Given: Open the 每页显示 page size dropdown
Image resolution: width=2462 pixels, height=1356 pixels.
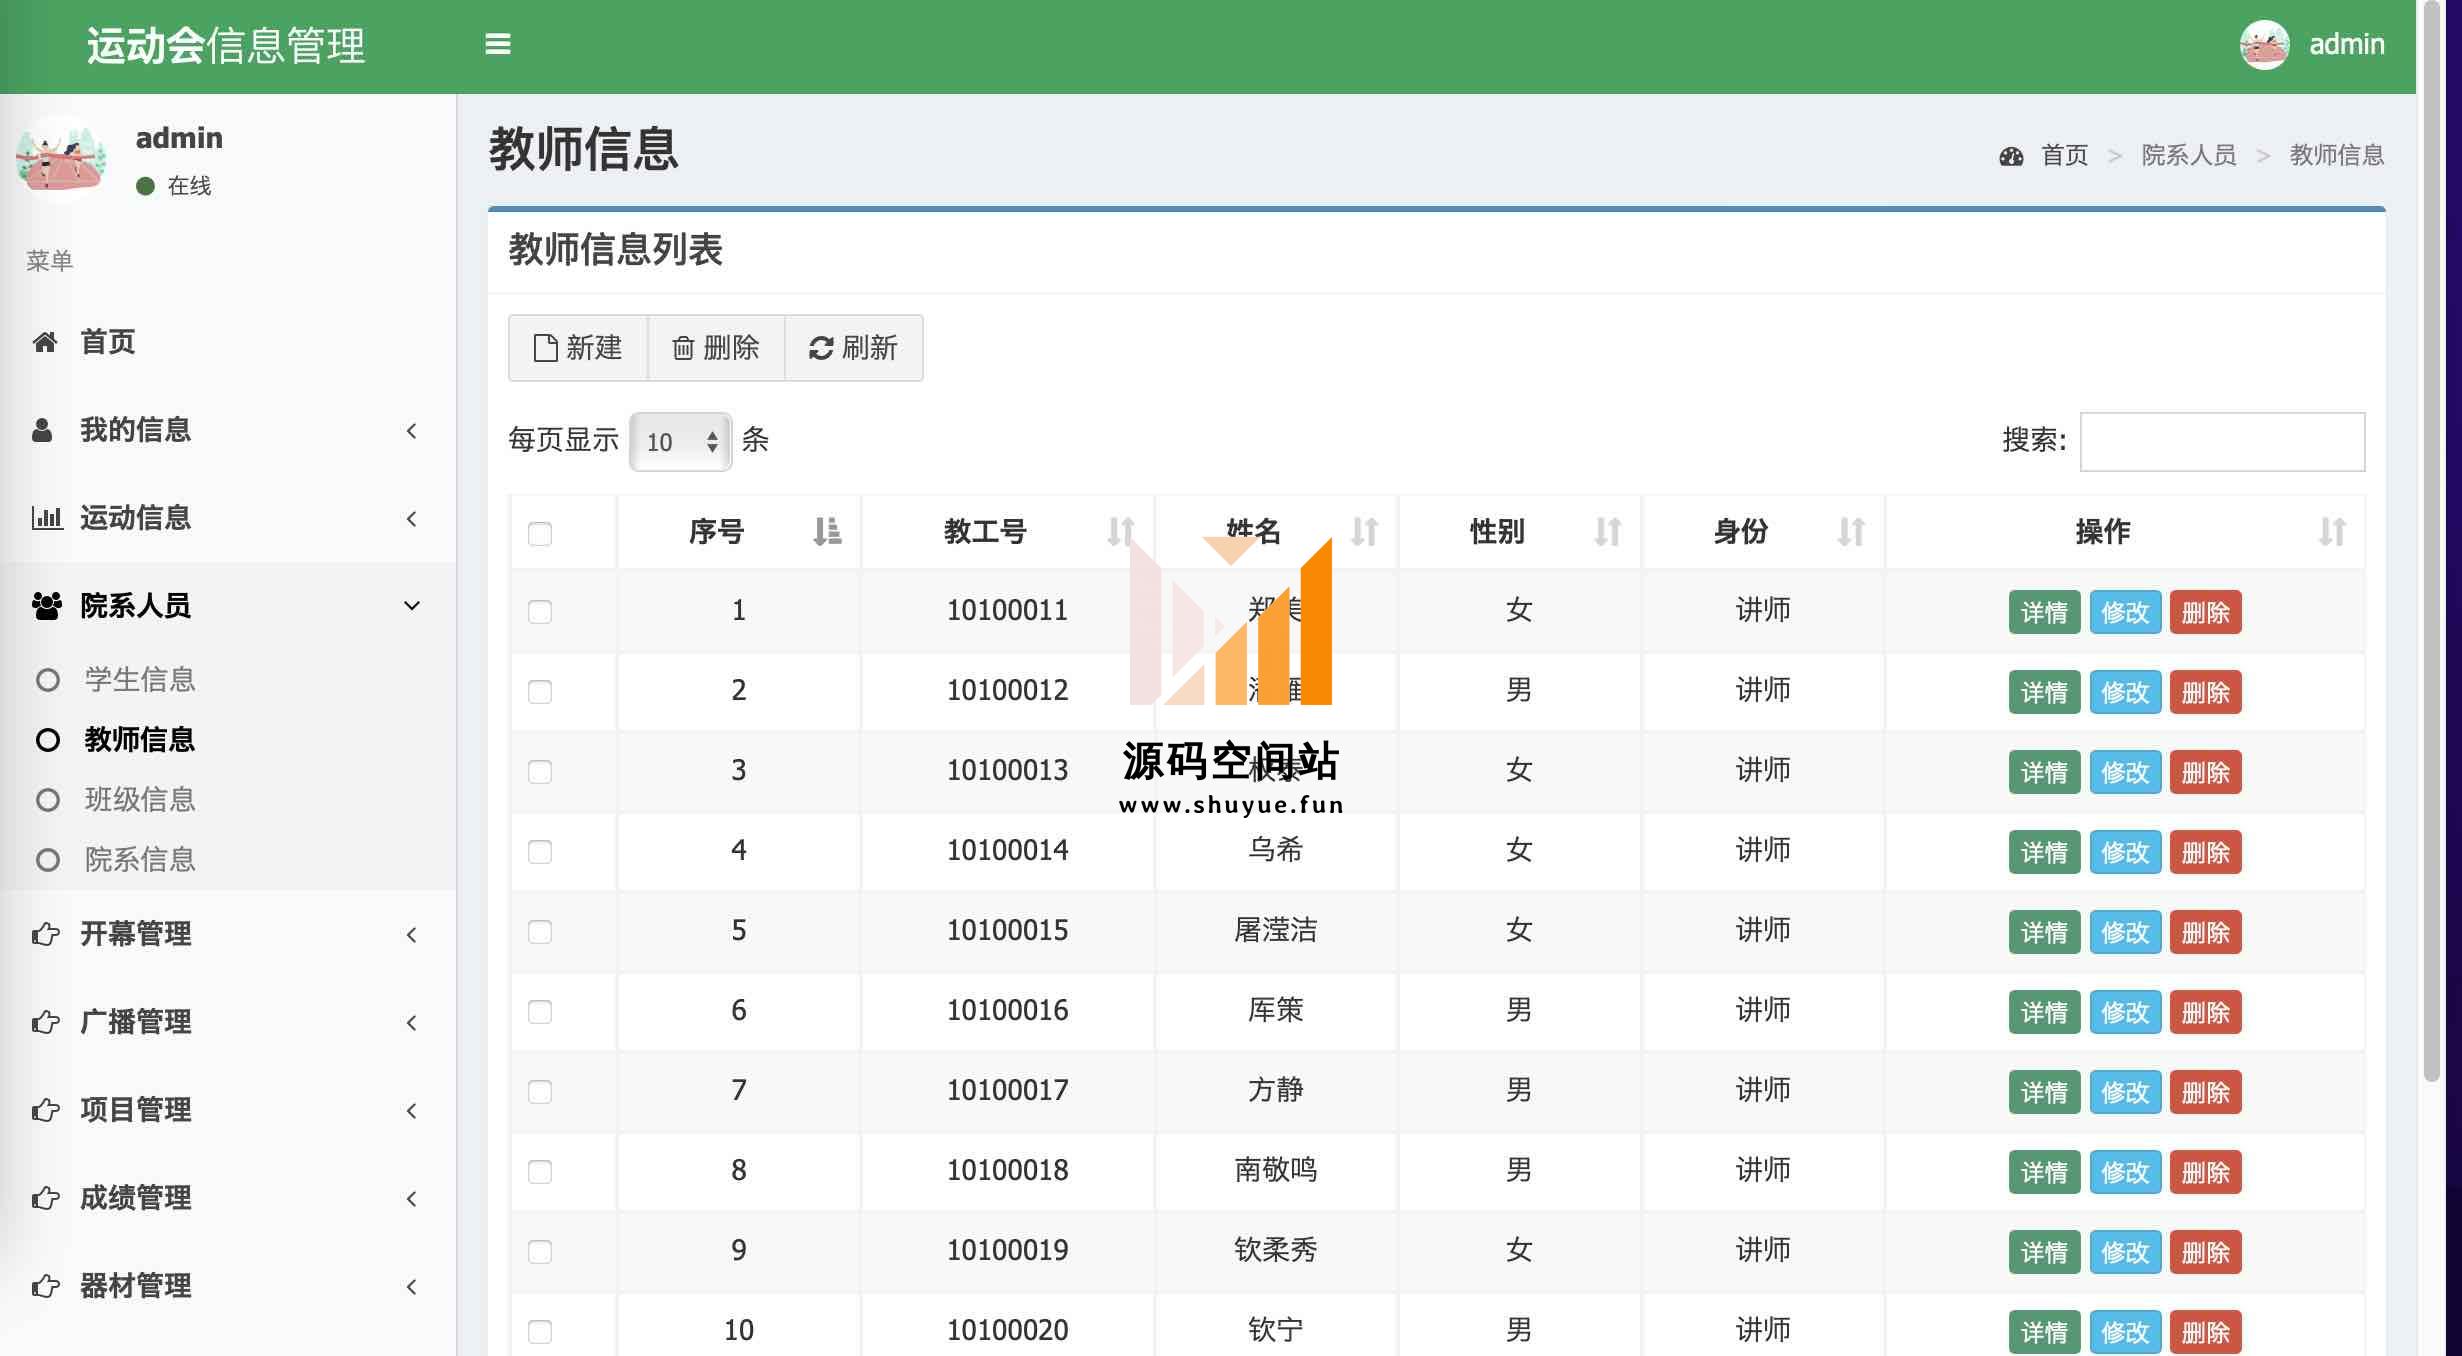Looking at the screenshot, I should point(681,441).
